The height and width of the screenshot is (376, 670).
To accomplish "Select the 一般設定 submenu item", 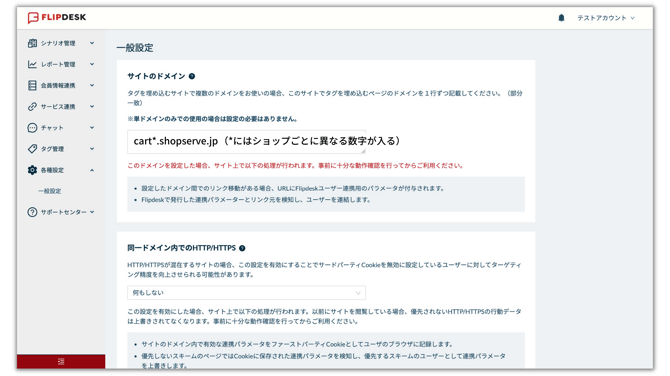I will pyautogui.click(x=50, y=191).
